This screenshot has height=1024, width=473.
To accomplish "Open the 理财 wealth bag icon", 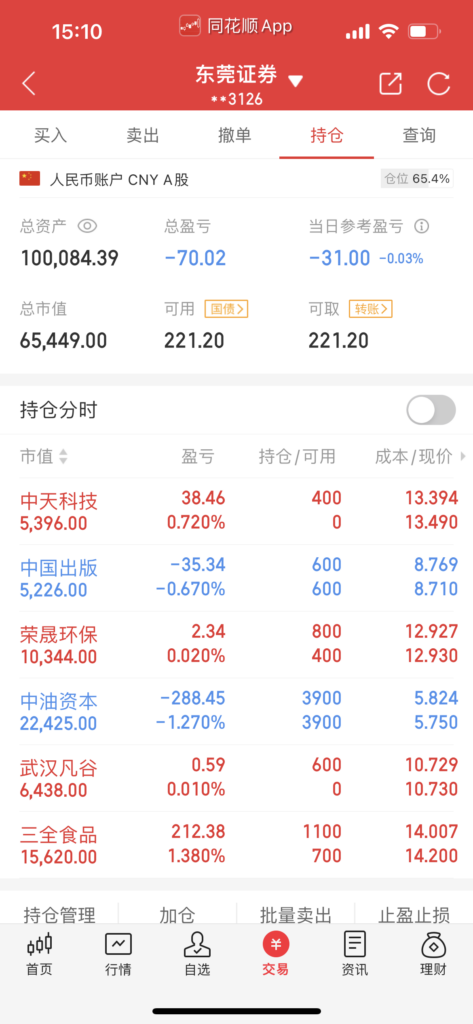I will click(434, 944).
